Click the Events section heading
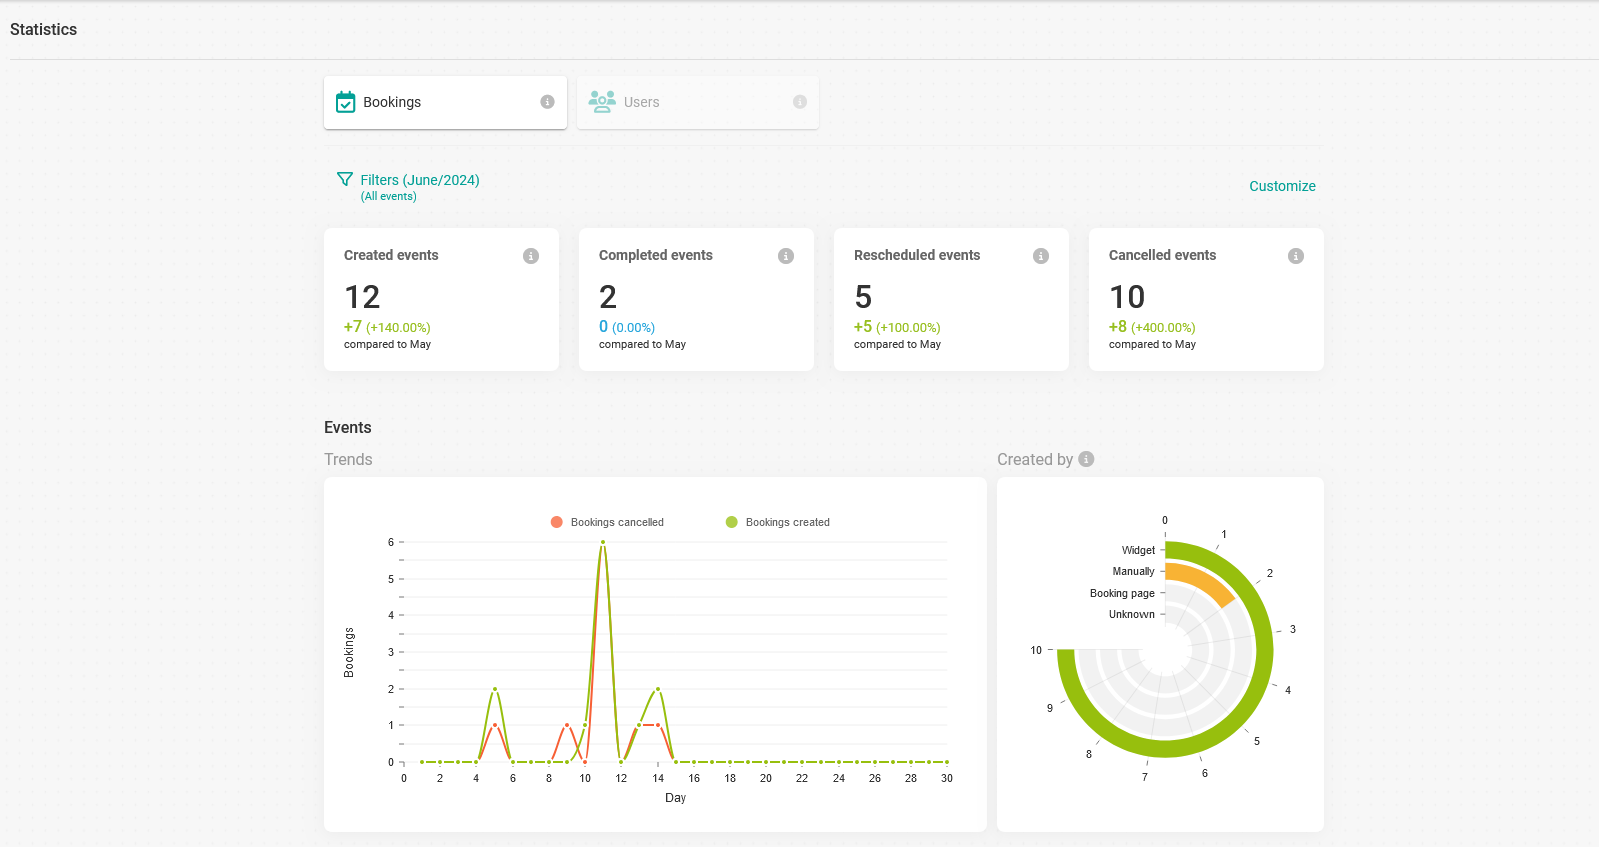 (x=348, y=427)
